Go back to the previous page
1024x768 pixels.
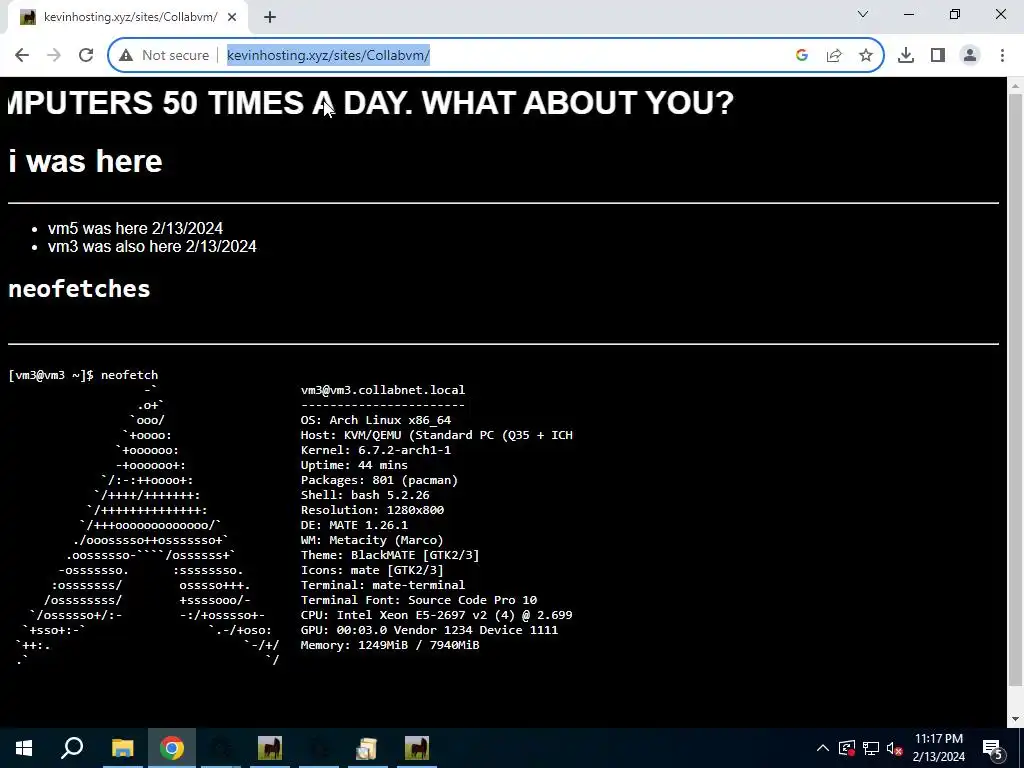(x=22, y=56)
